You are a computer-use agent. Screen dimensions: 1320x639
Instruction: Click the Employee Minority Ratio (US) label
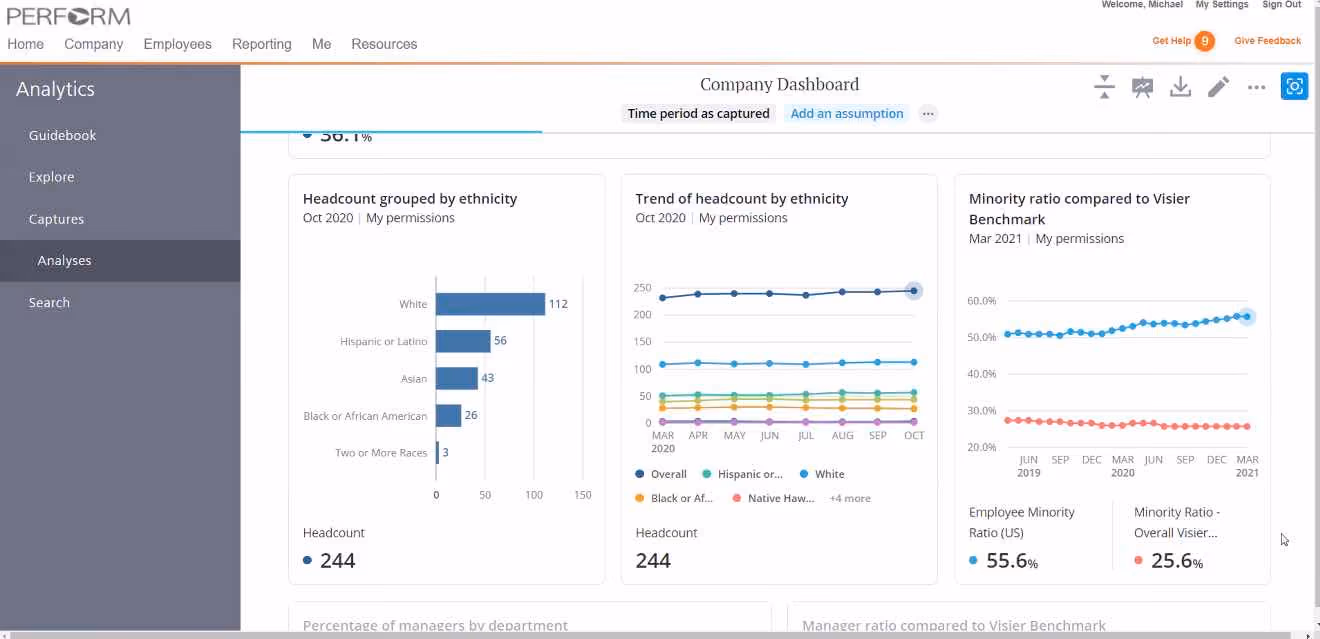pos(1022,522)
